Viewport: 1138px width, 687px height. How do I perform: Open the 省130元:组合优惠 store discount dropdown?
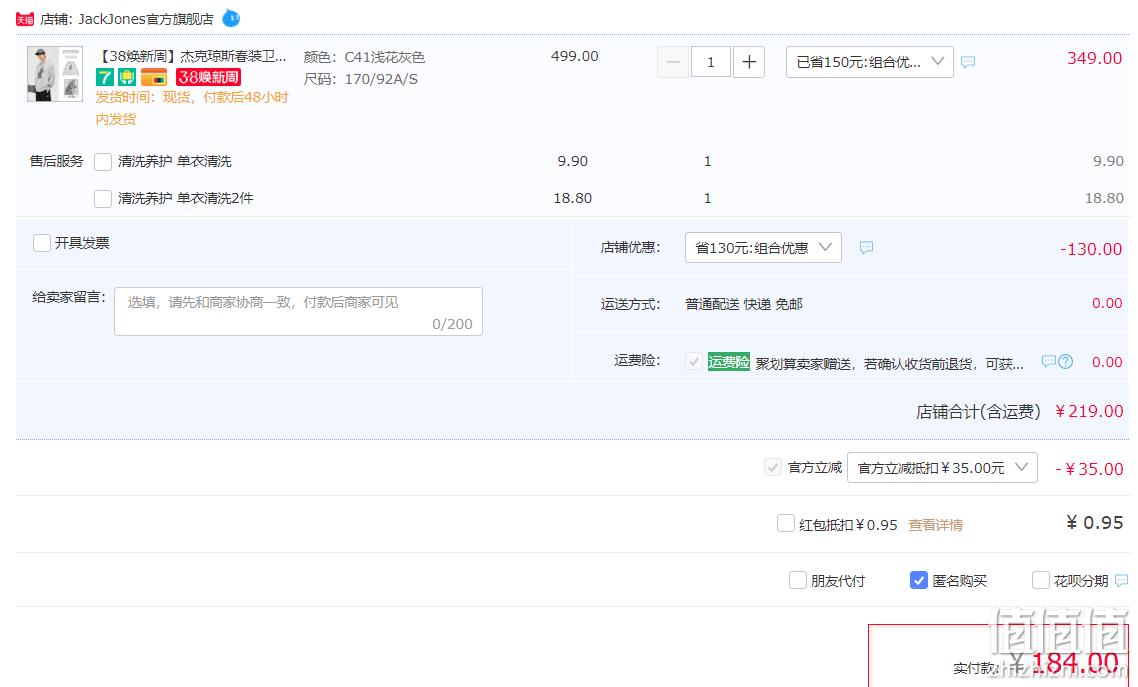pos(764,247)
